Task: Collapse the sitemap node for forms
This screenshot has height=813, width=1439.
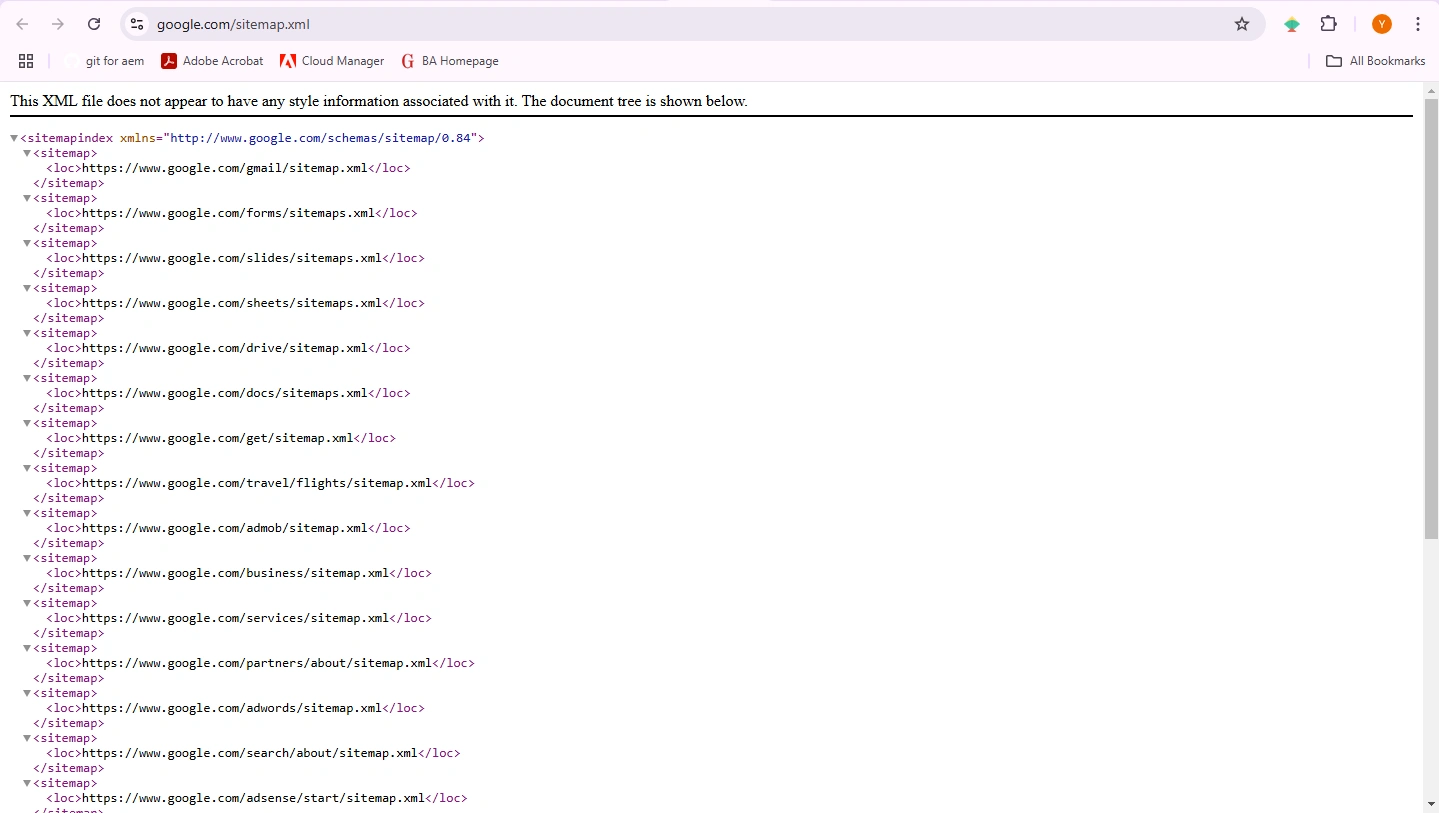Action: coord(27,198)
